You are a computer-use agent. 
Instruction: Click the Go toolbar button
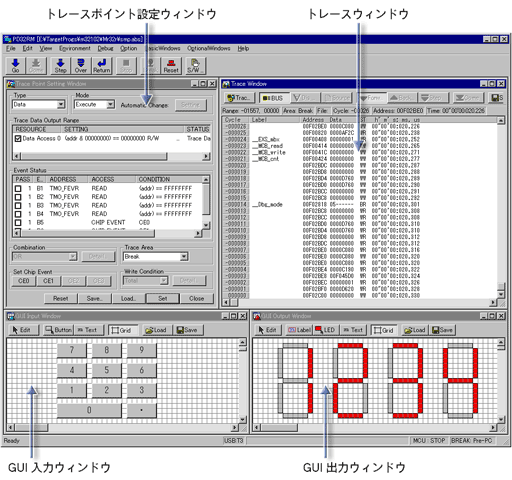coord(15,66)
